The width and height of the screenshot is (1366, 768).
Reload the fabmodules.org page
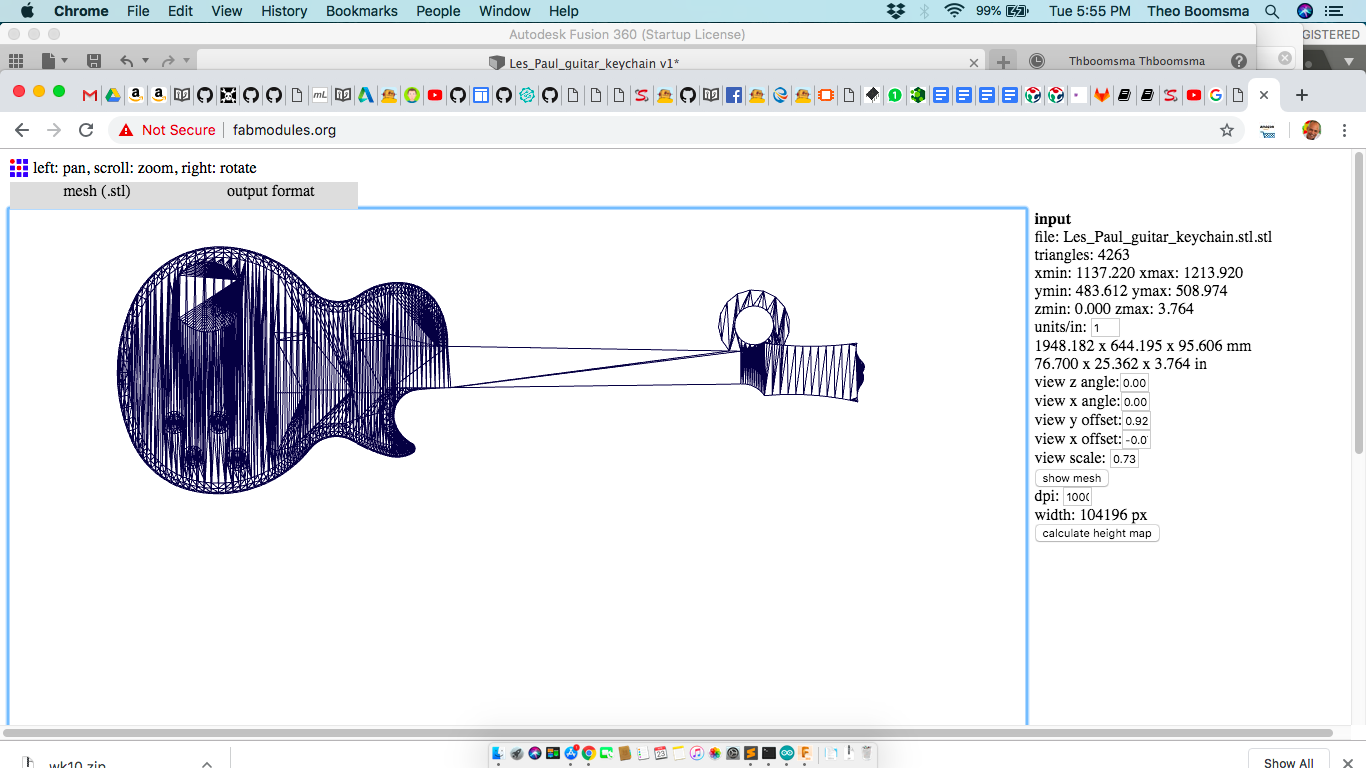(x=86, y=130)
